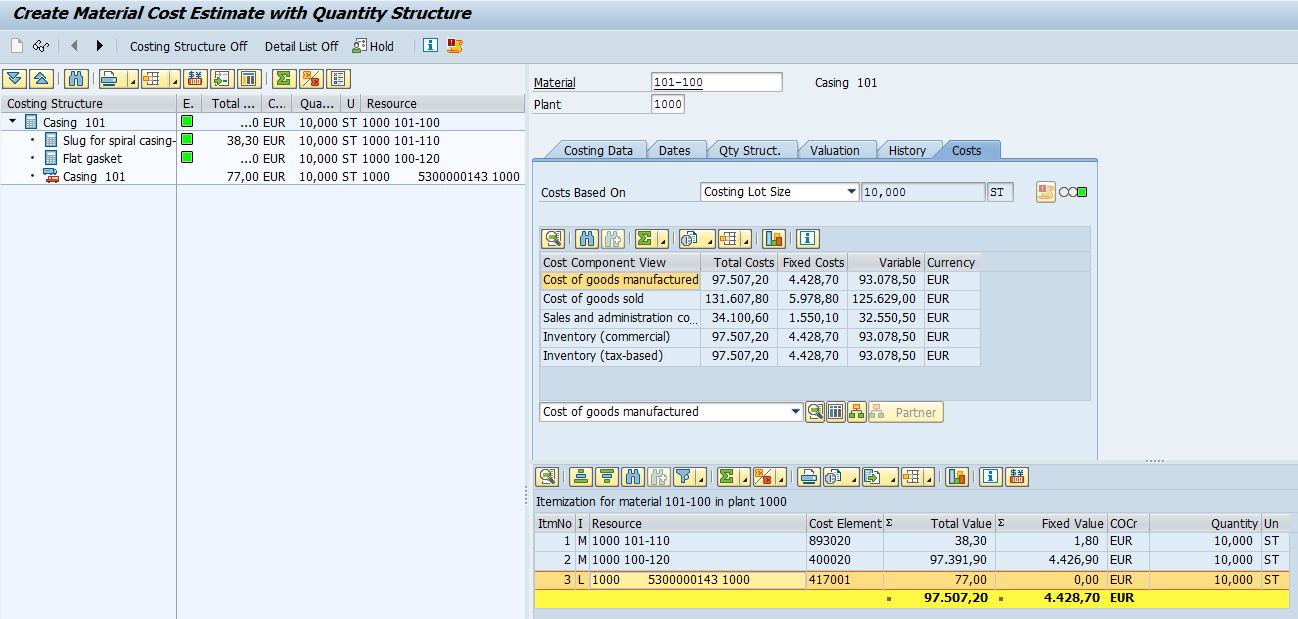
Task: Click the traffic light status next to ST
Action: point(1075,192)
